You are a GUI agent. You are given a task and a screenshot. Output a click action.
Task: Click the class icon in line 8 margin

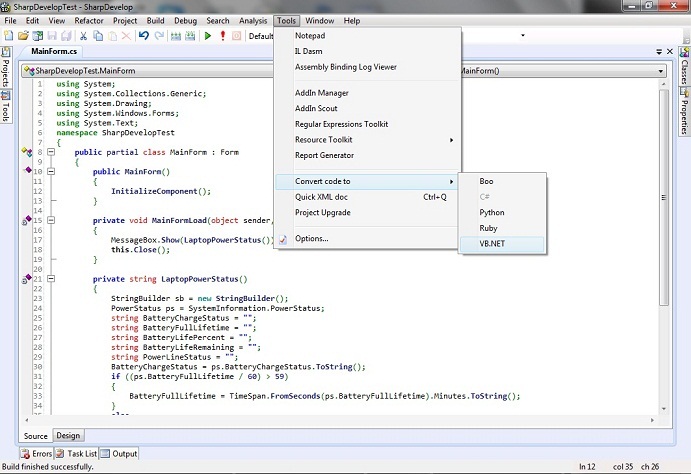point(27,152)
